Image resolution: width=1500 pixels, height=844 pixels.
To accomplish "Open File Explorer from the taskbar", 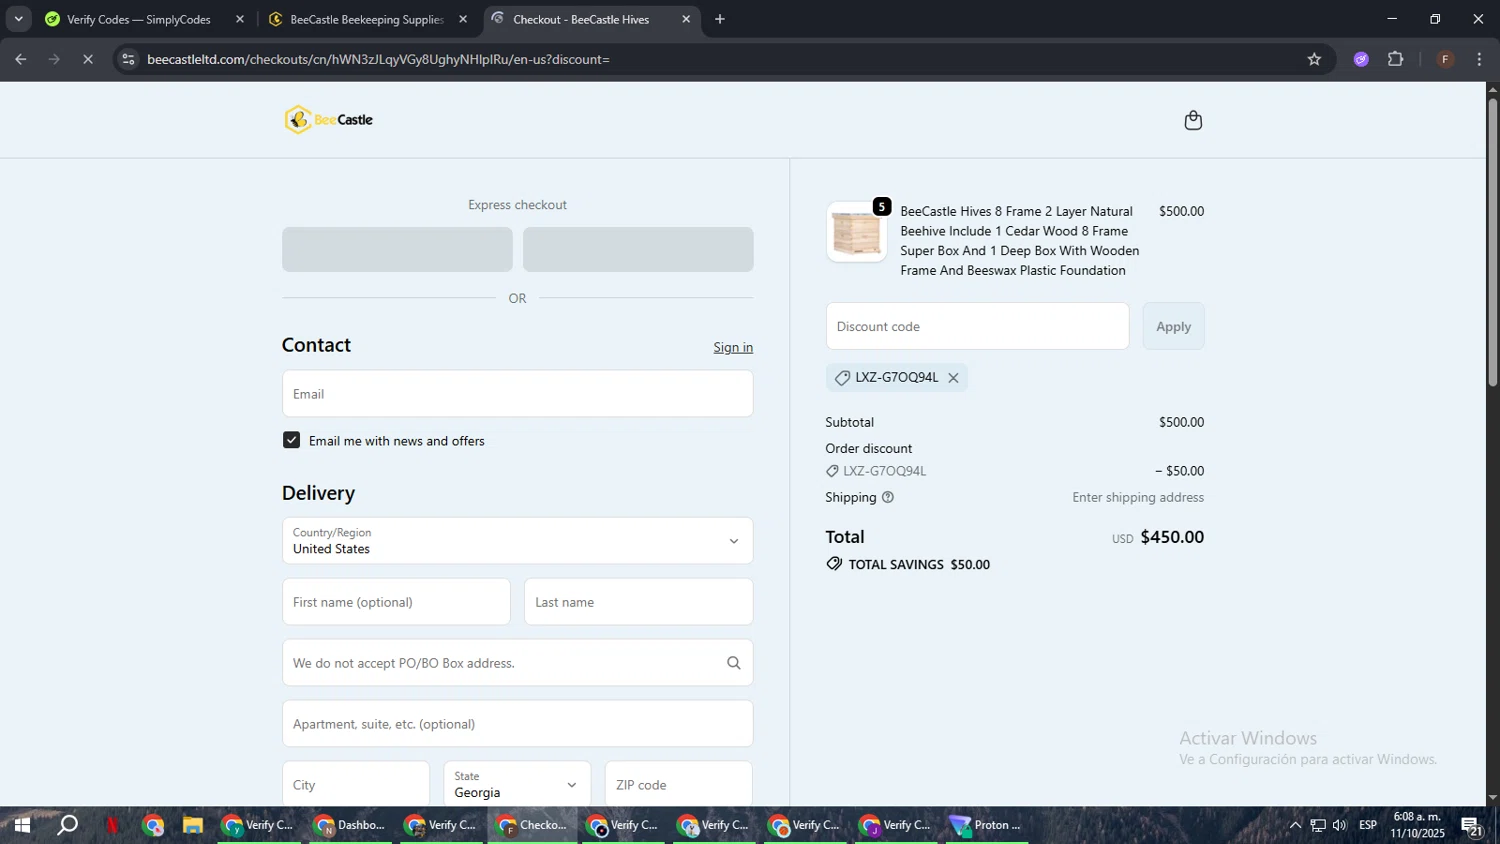I will coord(193,825).
